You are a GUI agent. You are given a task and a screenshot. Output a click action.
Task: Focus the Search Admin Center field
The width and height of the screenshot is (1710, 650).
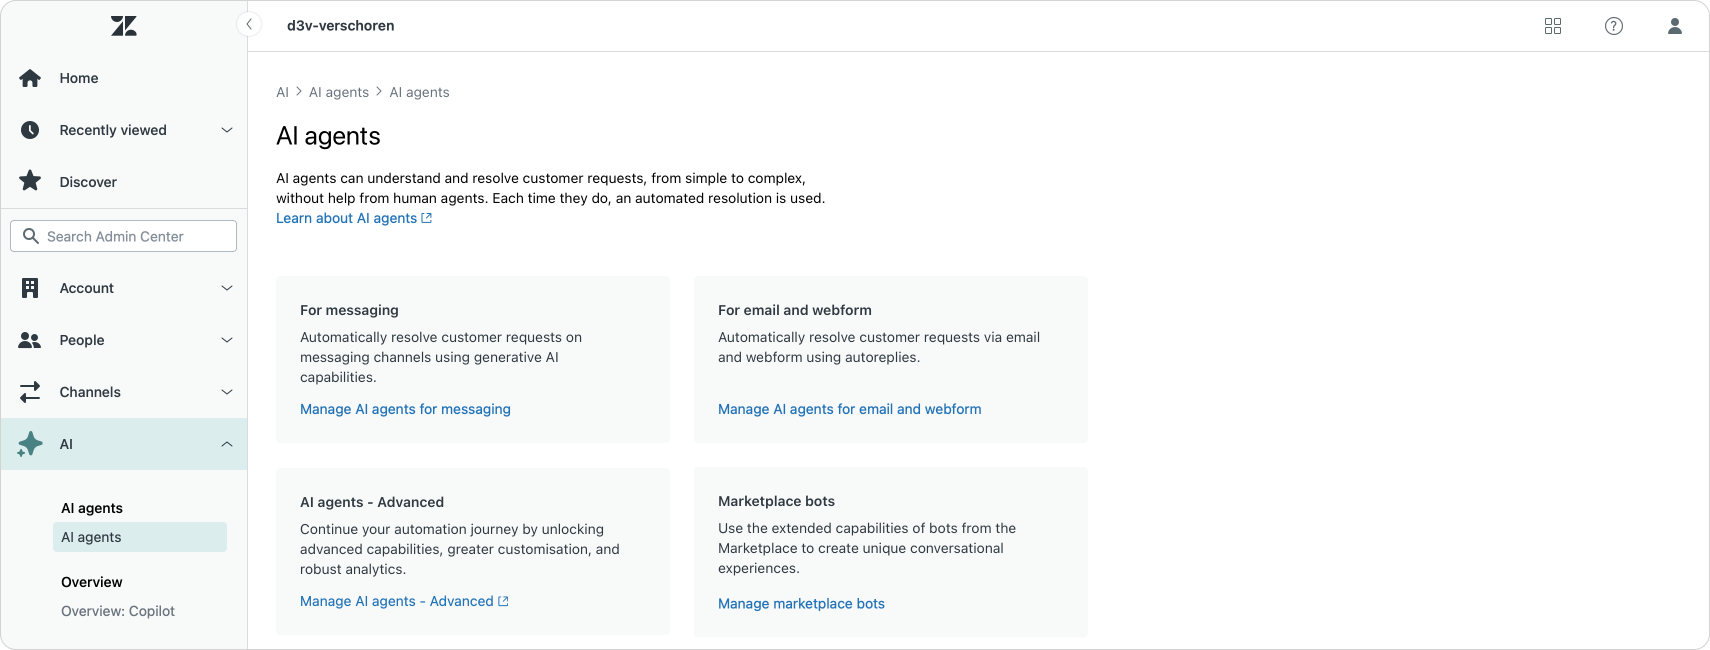click(124, 236)
